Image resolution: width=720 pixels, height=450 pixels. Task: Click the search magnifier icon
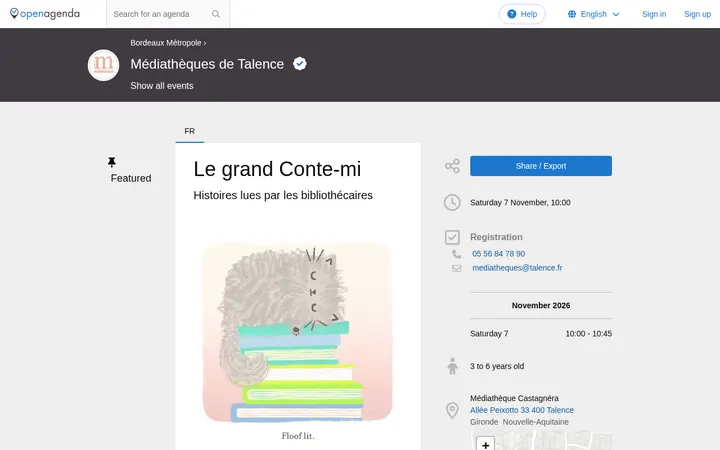(x=216, y=14)
